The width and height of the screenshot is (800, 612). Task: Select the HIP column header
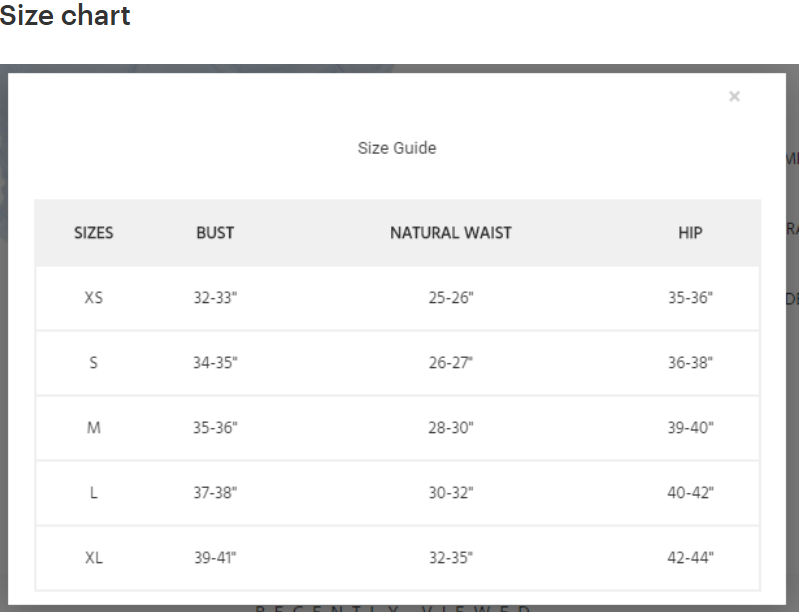click(690, 233)
